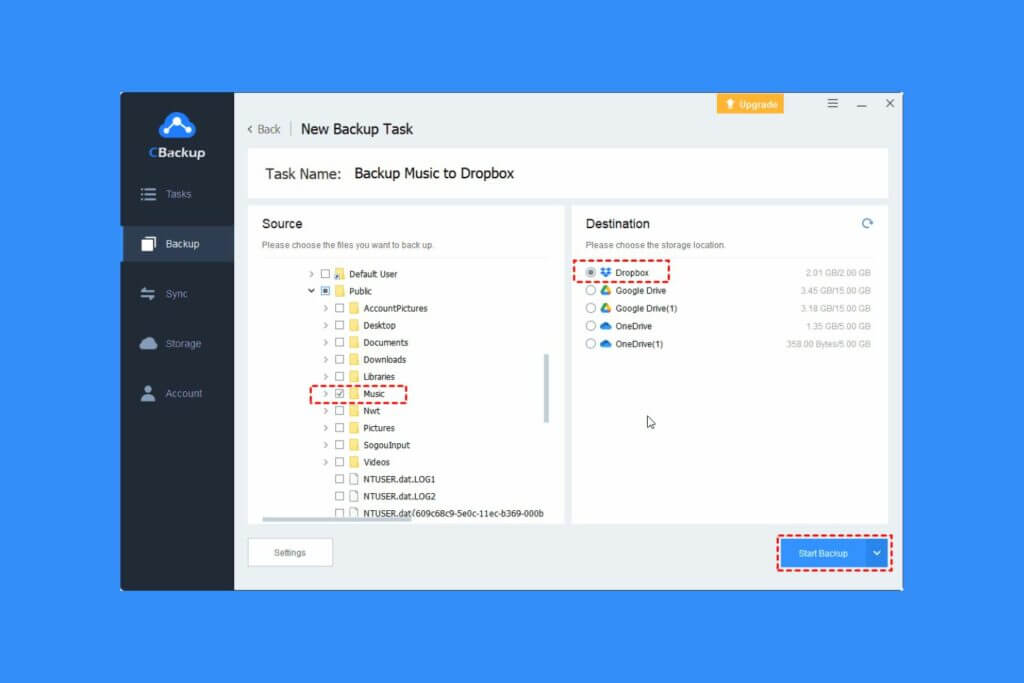Click the OneDrive cloud icon
This screenshot has height=683, width=1024.
click(606, 326)
